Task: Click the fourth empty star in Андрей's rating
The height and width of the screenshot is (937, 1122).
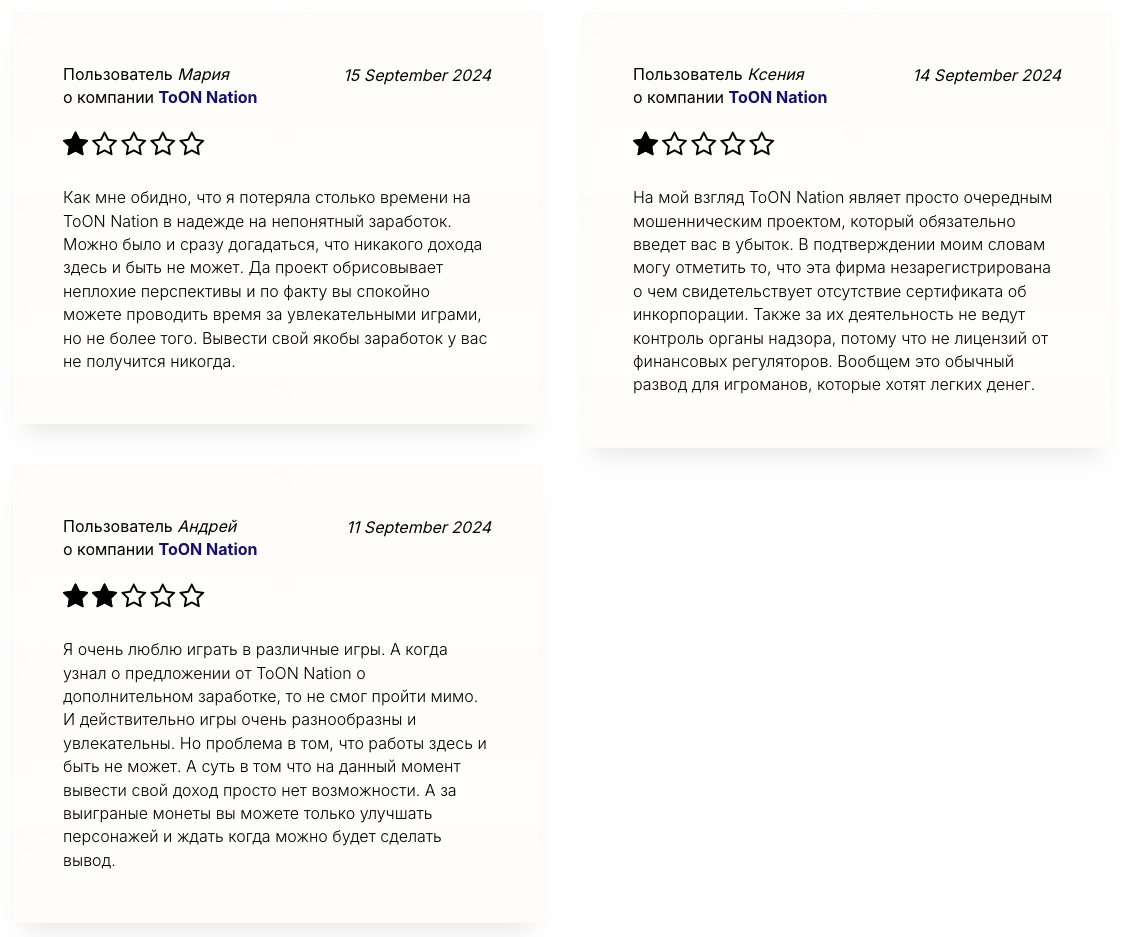Action: [x=163, y=596]
